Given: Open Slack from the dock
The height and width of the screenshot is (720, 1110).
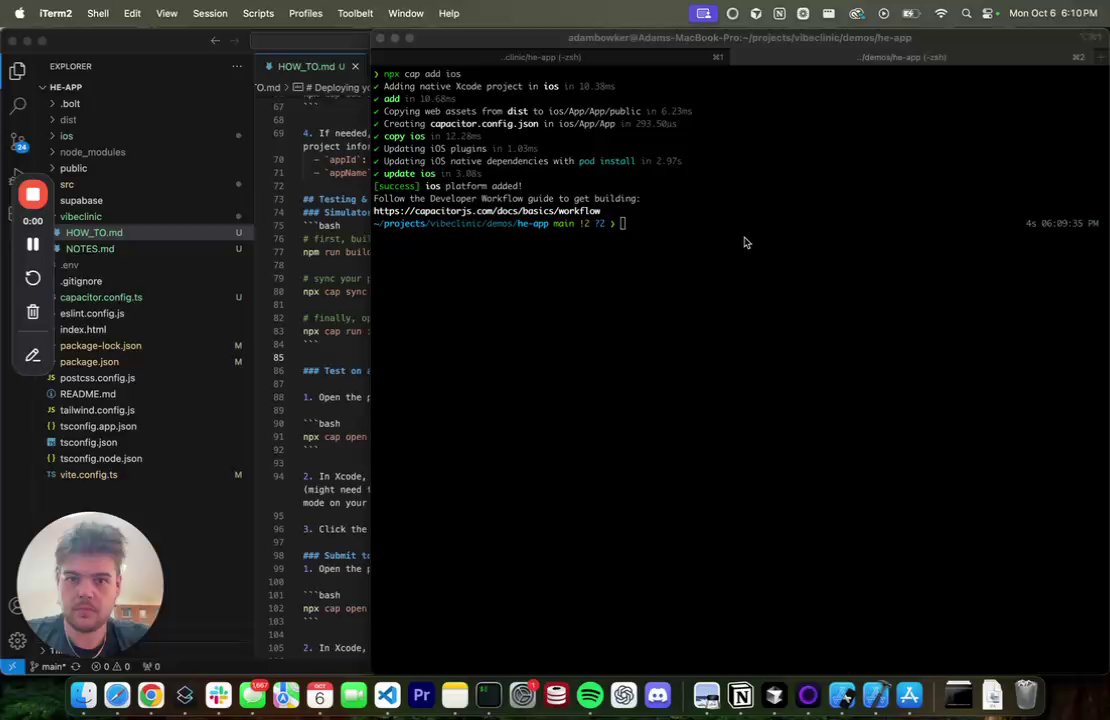Looking at the screenshot, I should 218,695.
